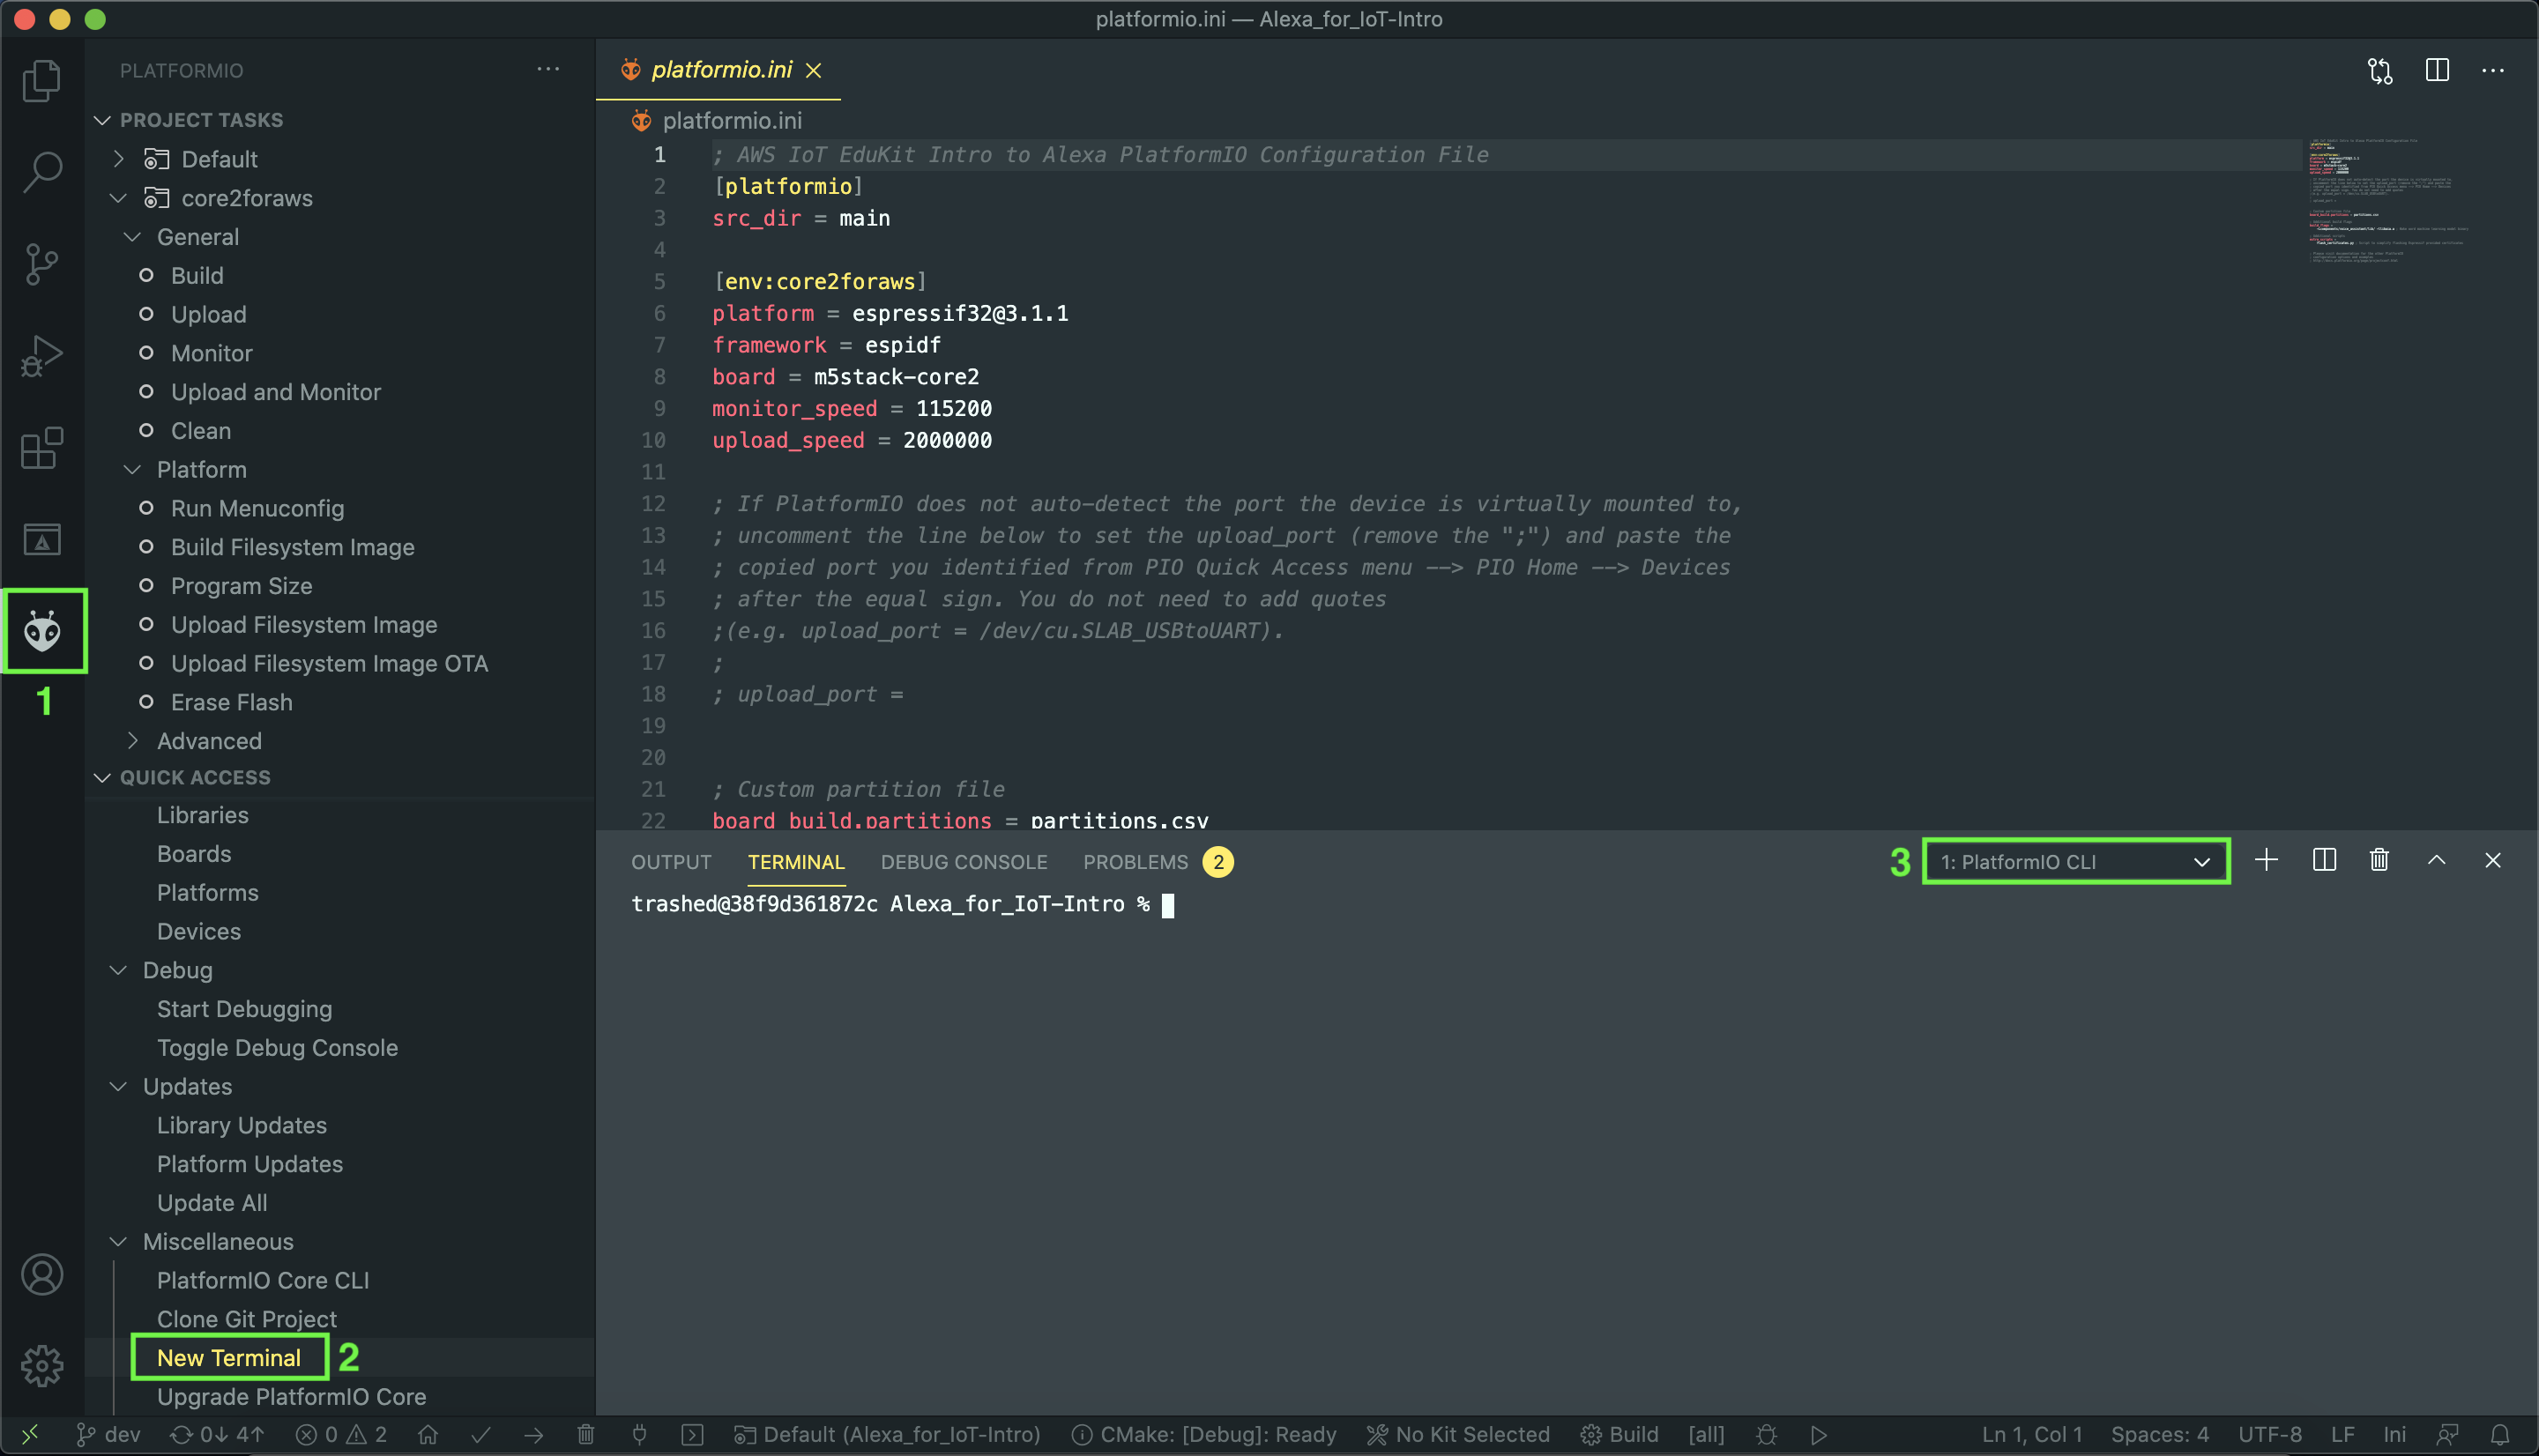Open PlatformIO Core CLI entry

pos(263,1280)
